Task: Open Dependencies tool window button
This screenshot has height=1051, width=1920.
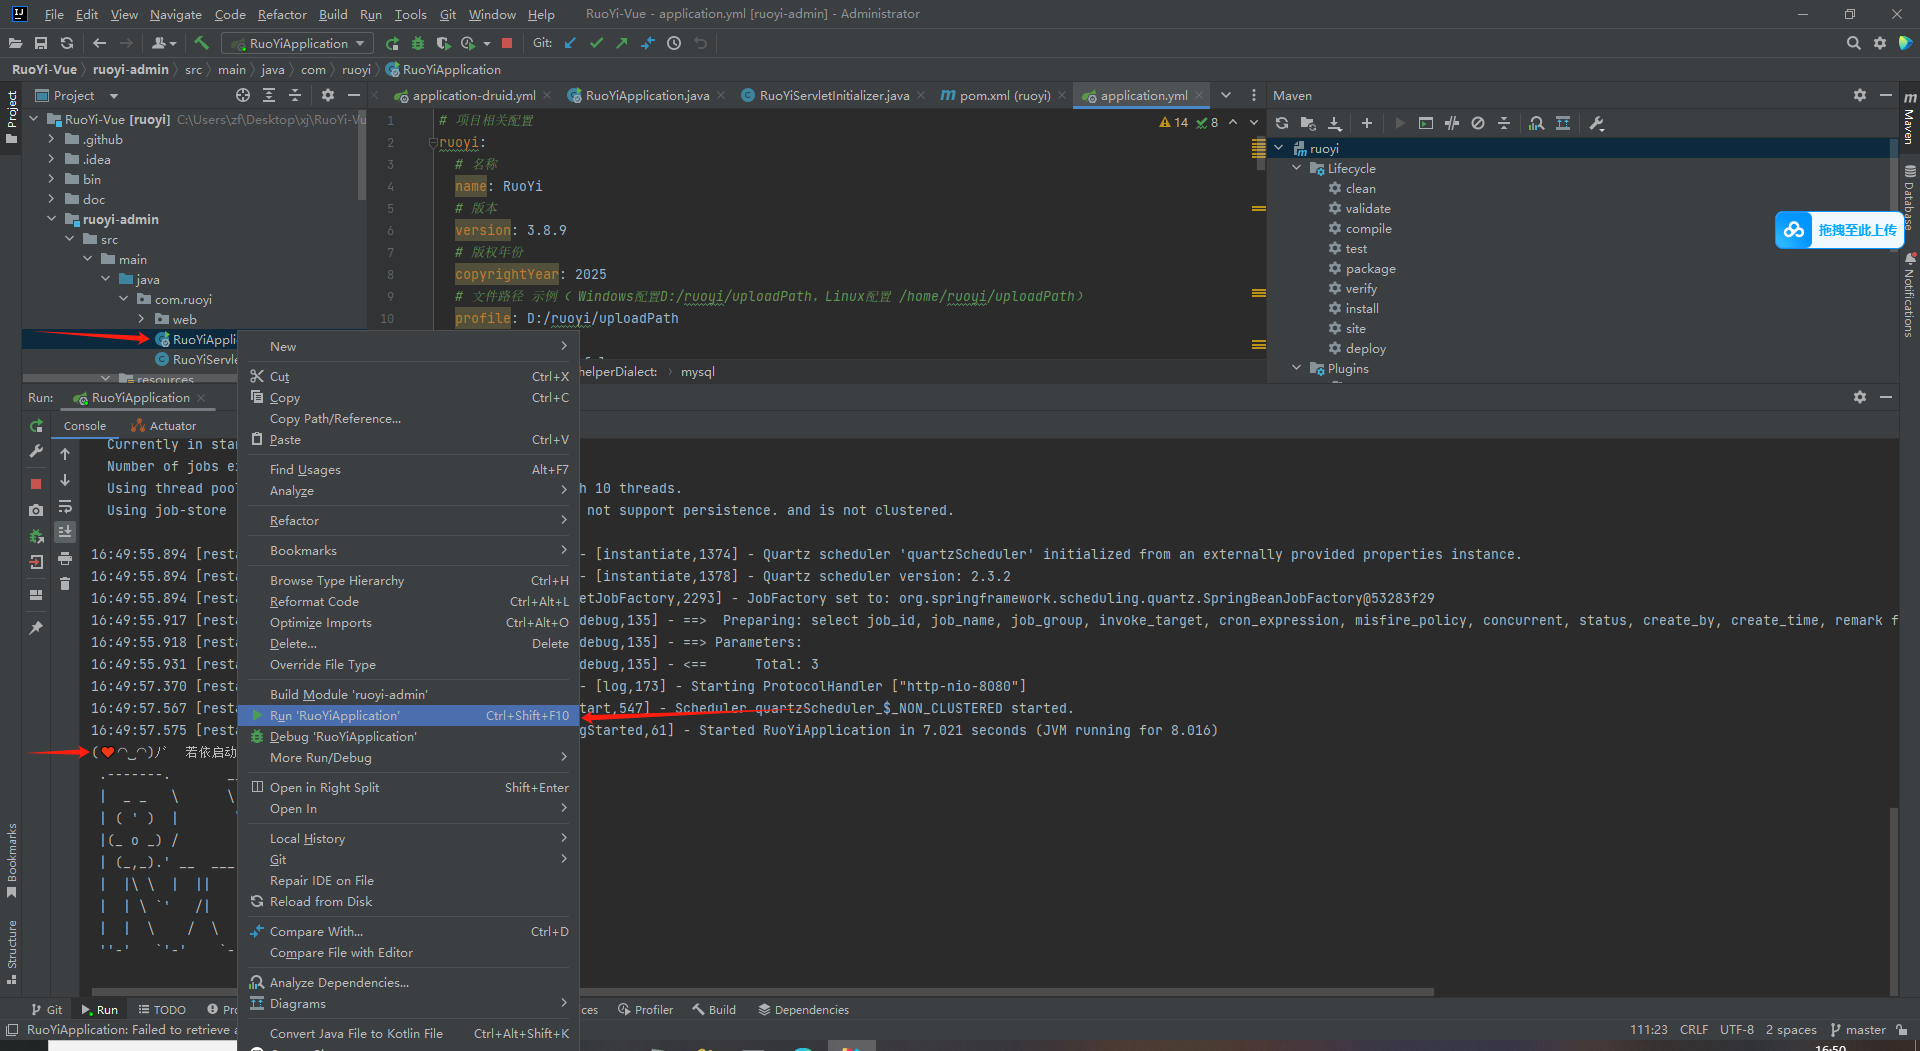Action: pyautogui.click(x=803, y=1009)
